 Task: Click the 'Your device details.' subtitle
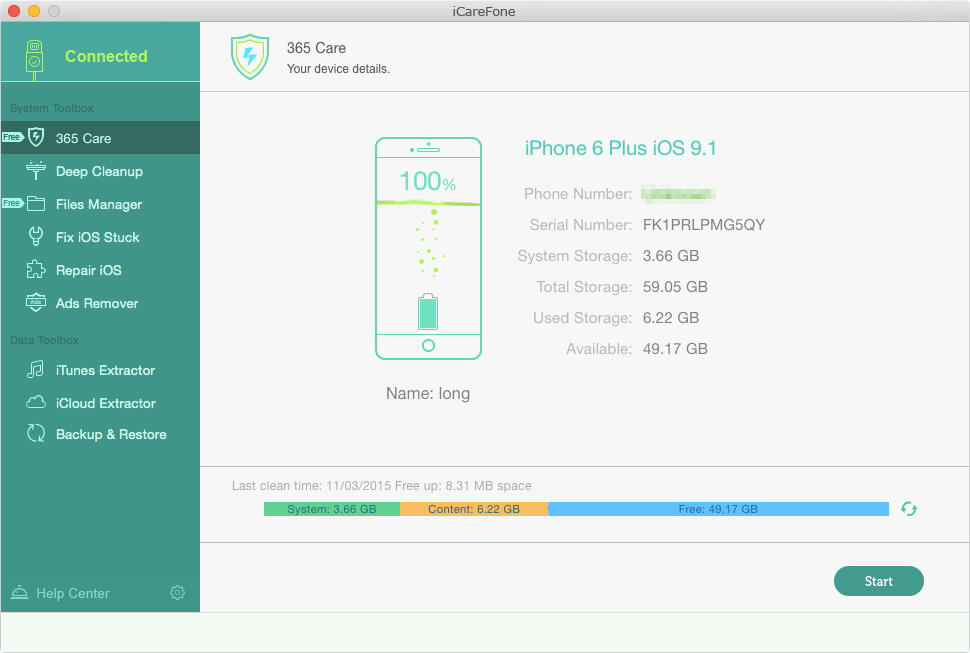pos(338,69)
